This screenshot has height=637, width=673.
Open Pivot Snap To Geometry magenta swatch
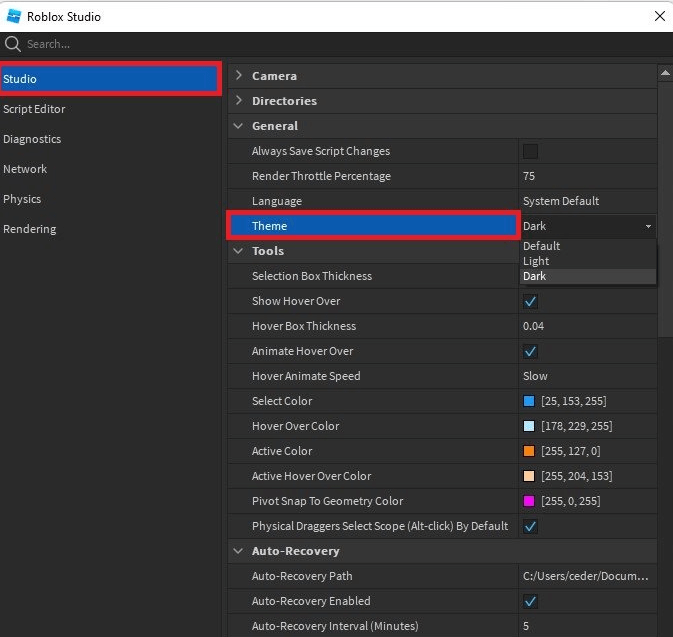529,501
